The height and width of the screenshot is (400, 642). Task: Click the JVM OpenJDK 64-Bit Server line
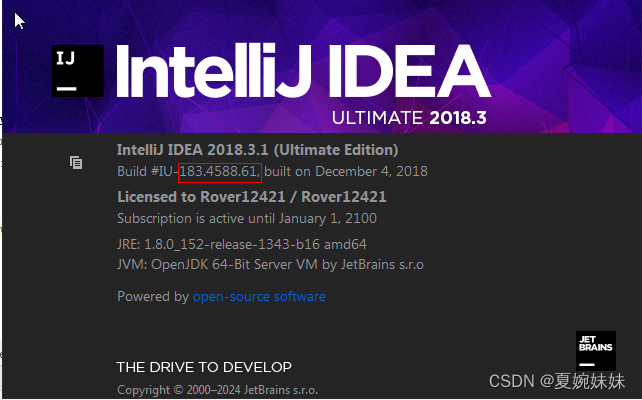270,264
